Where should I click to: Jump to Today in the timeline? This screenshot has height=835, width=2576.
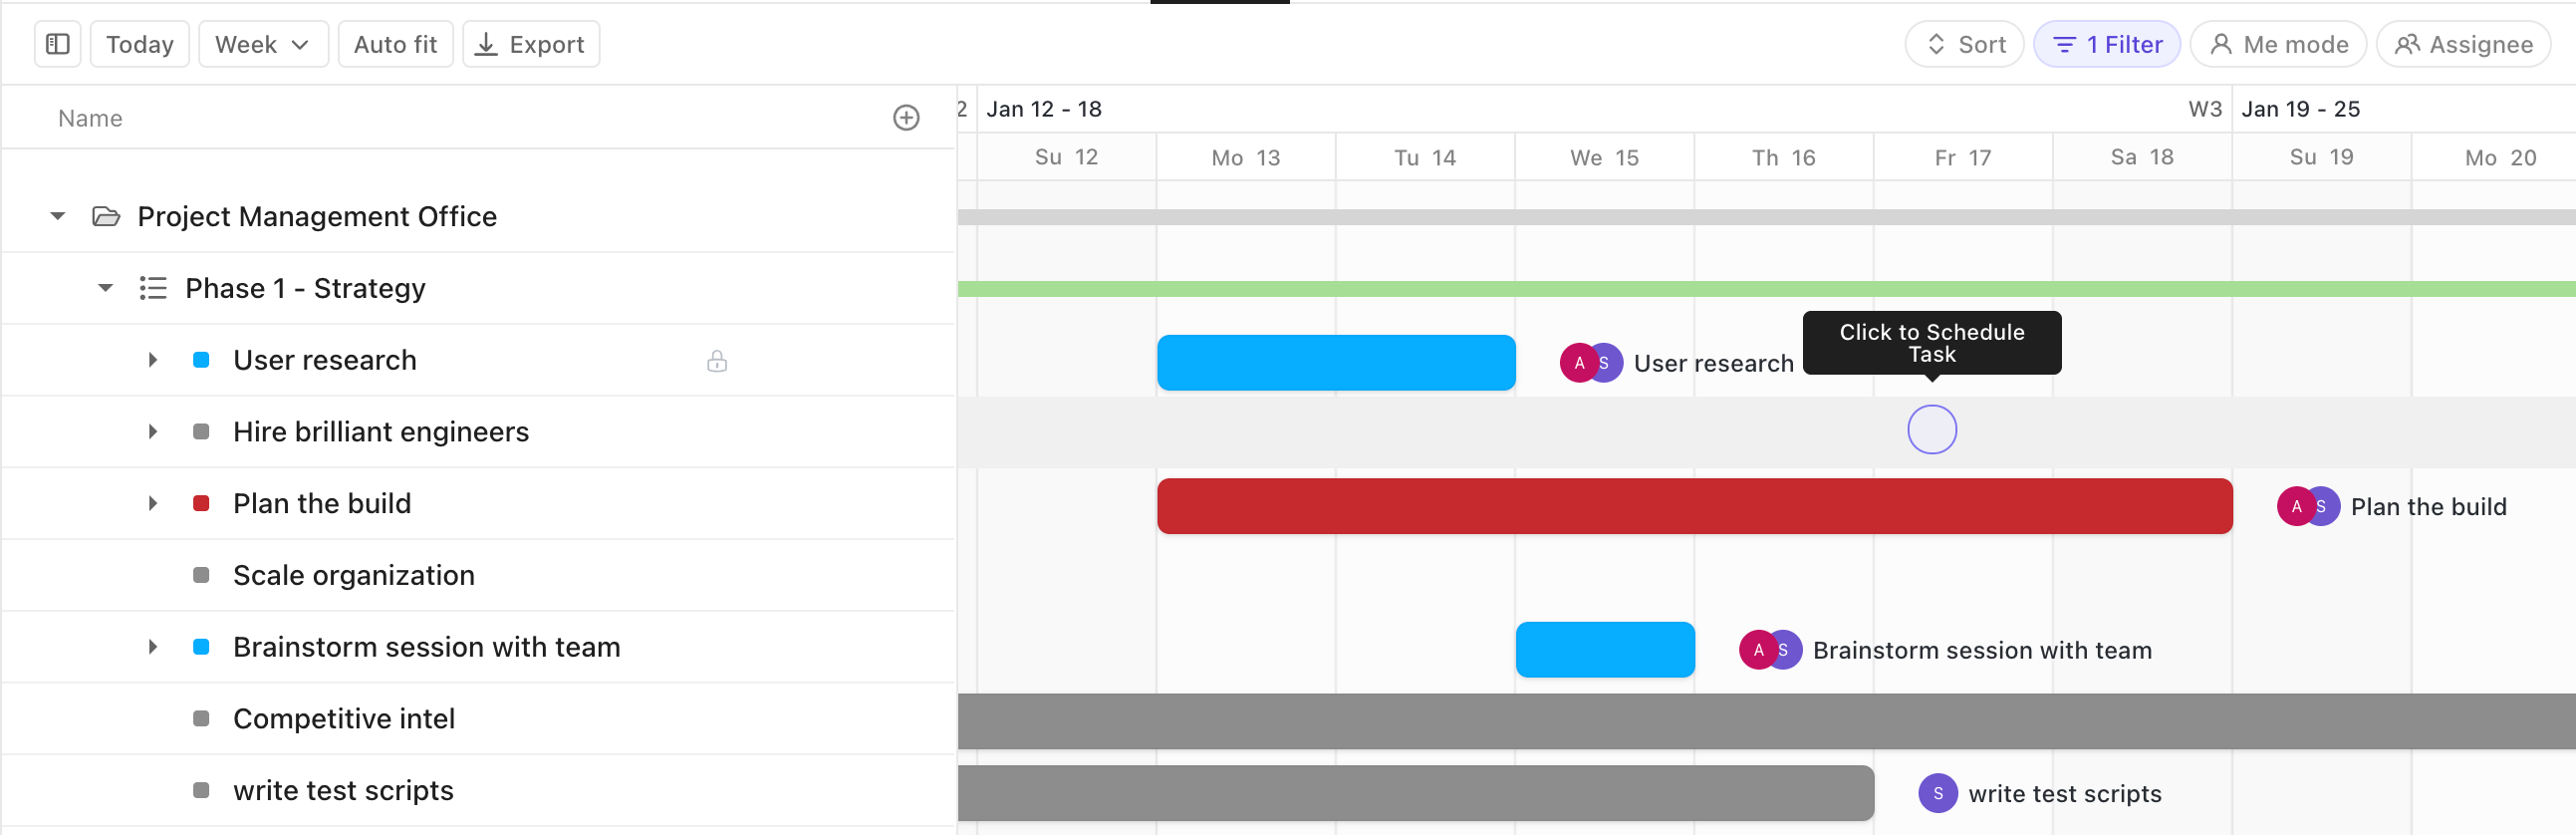tap(140, 44)
